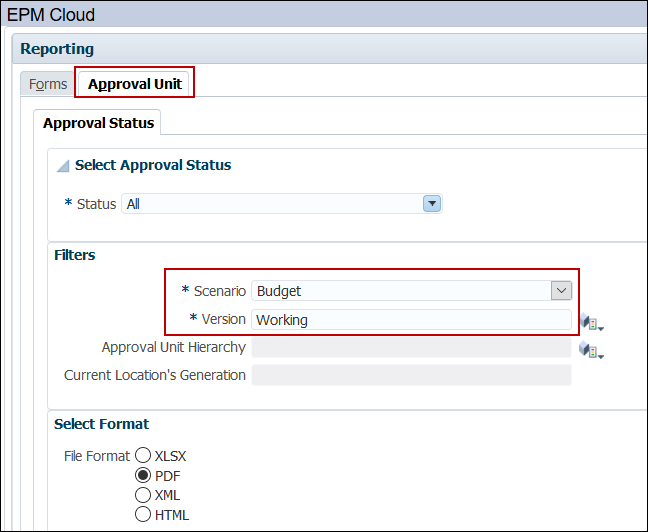
Task: Click the Status combo box showing All
Action: (281, 204)
